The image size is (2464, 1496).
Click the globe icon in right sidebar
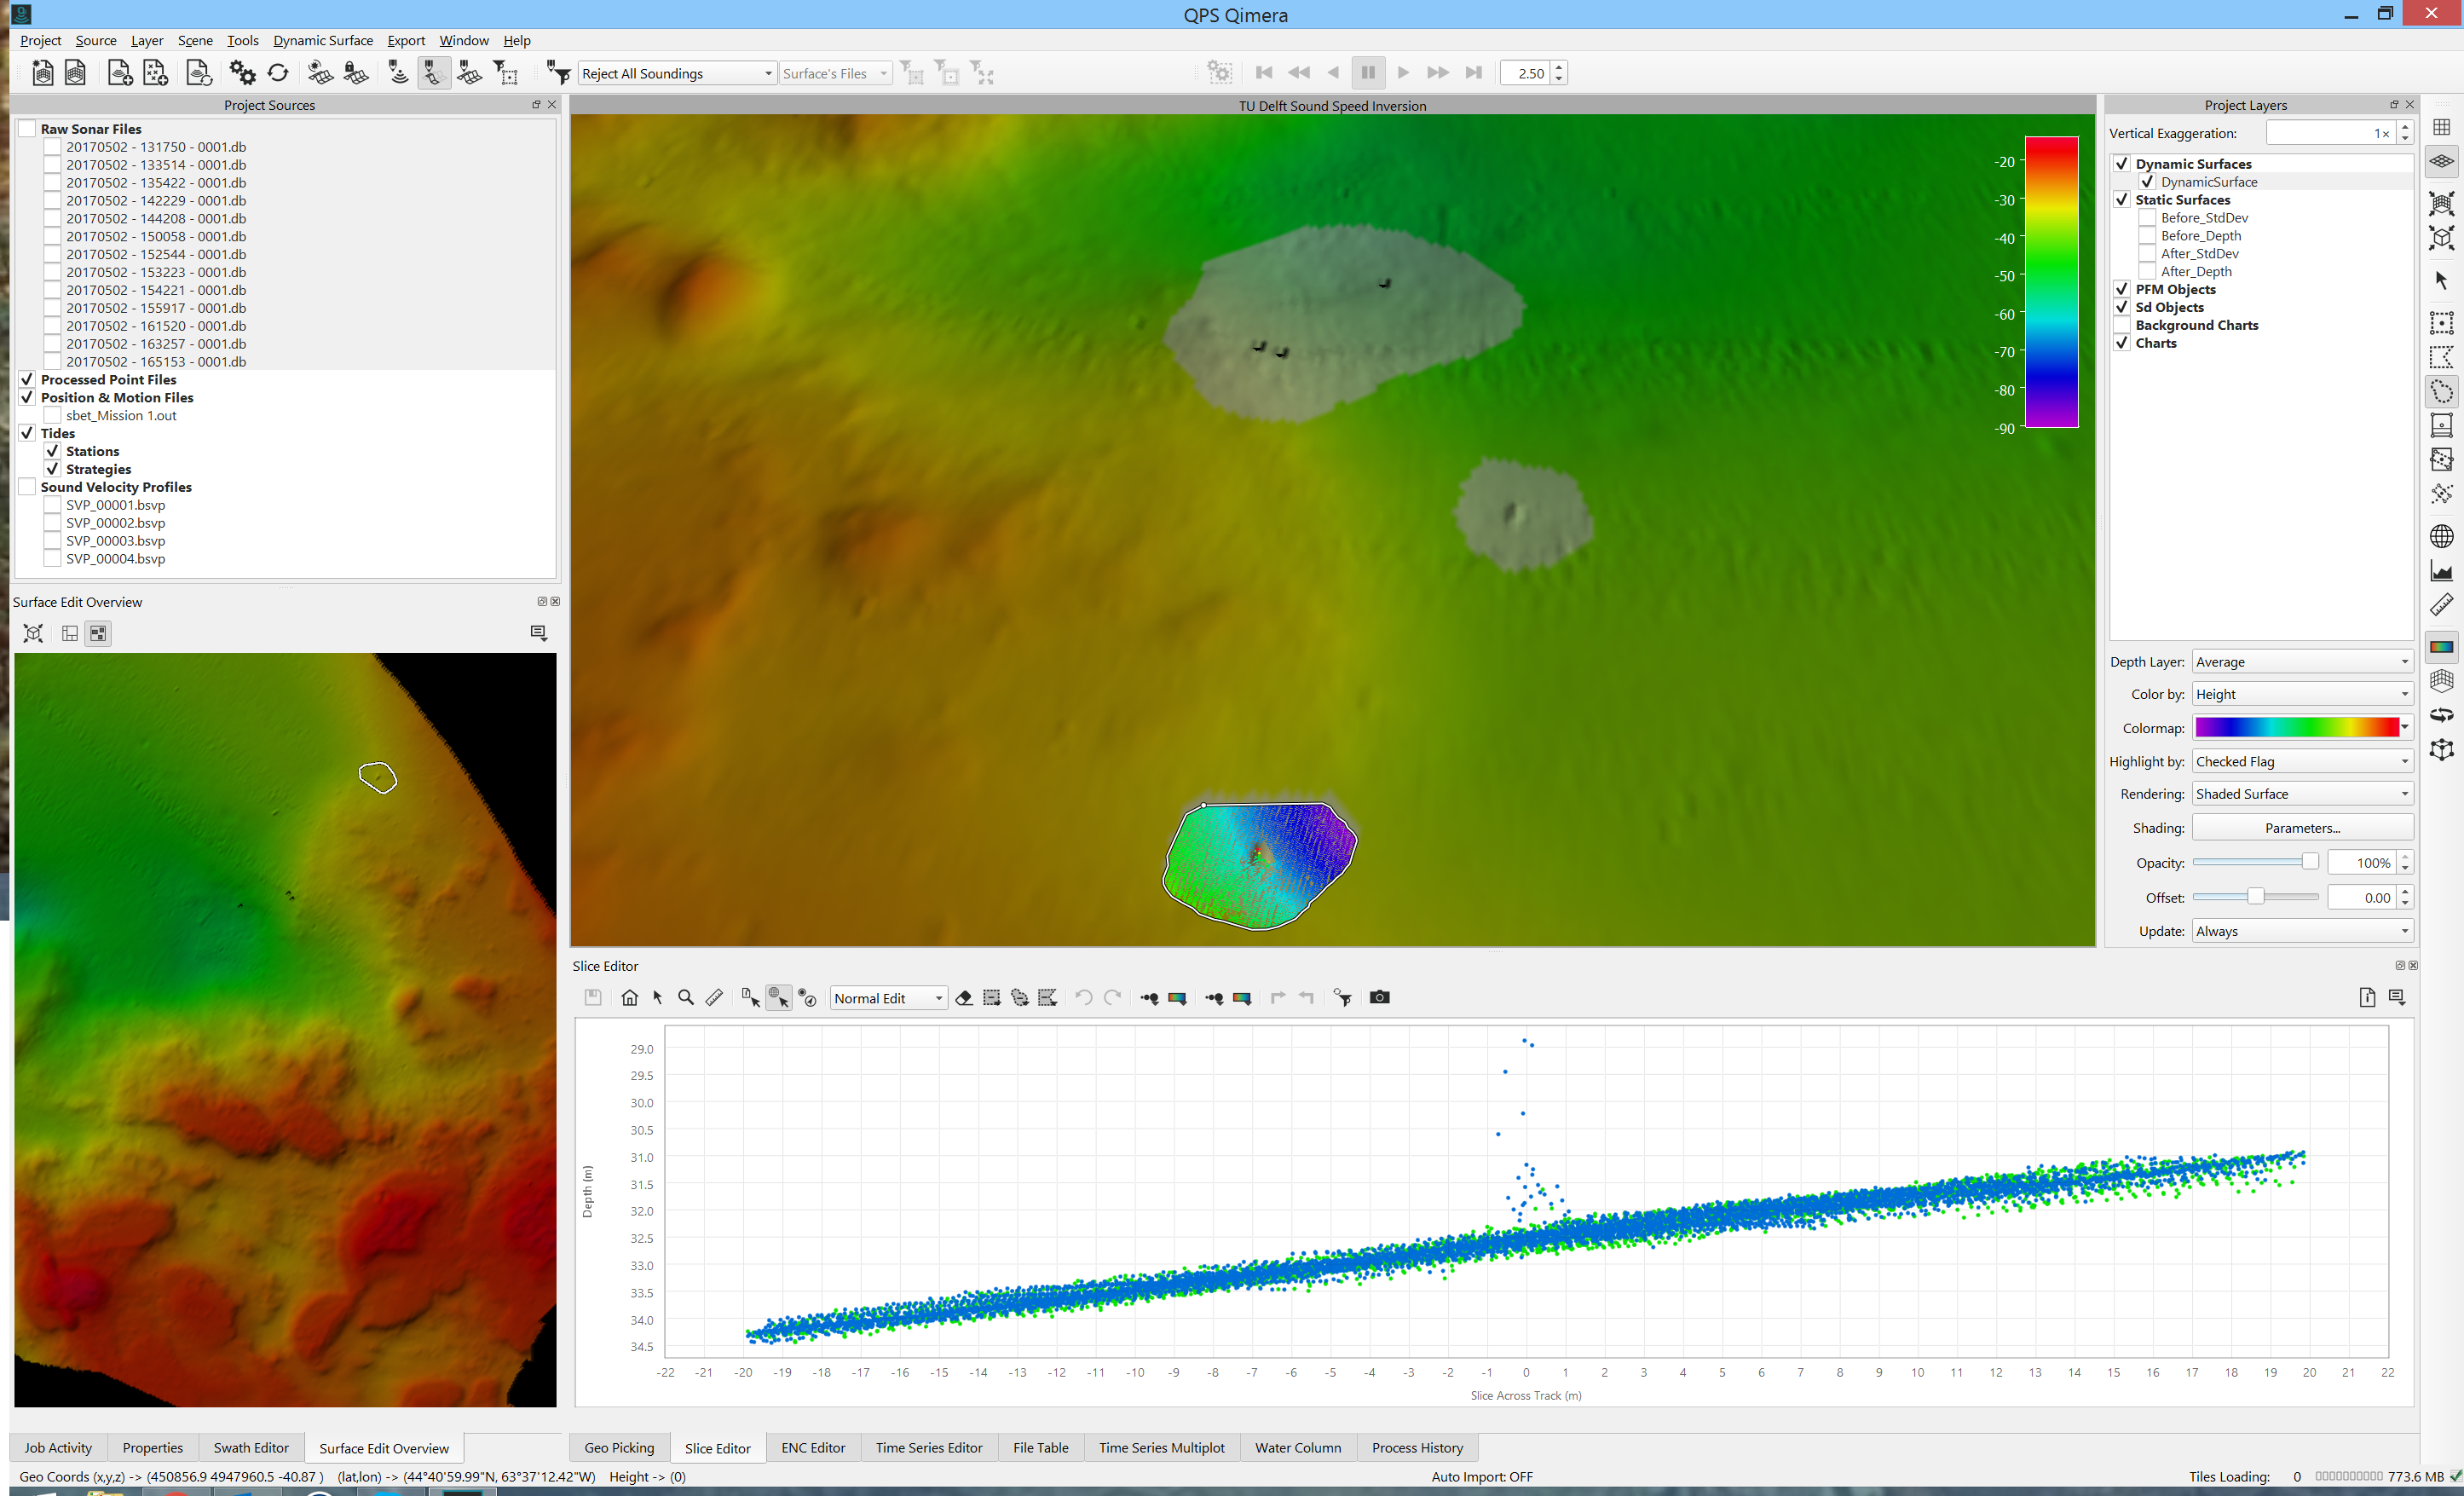[2441, 536]
